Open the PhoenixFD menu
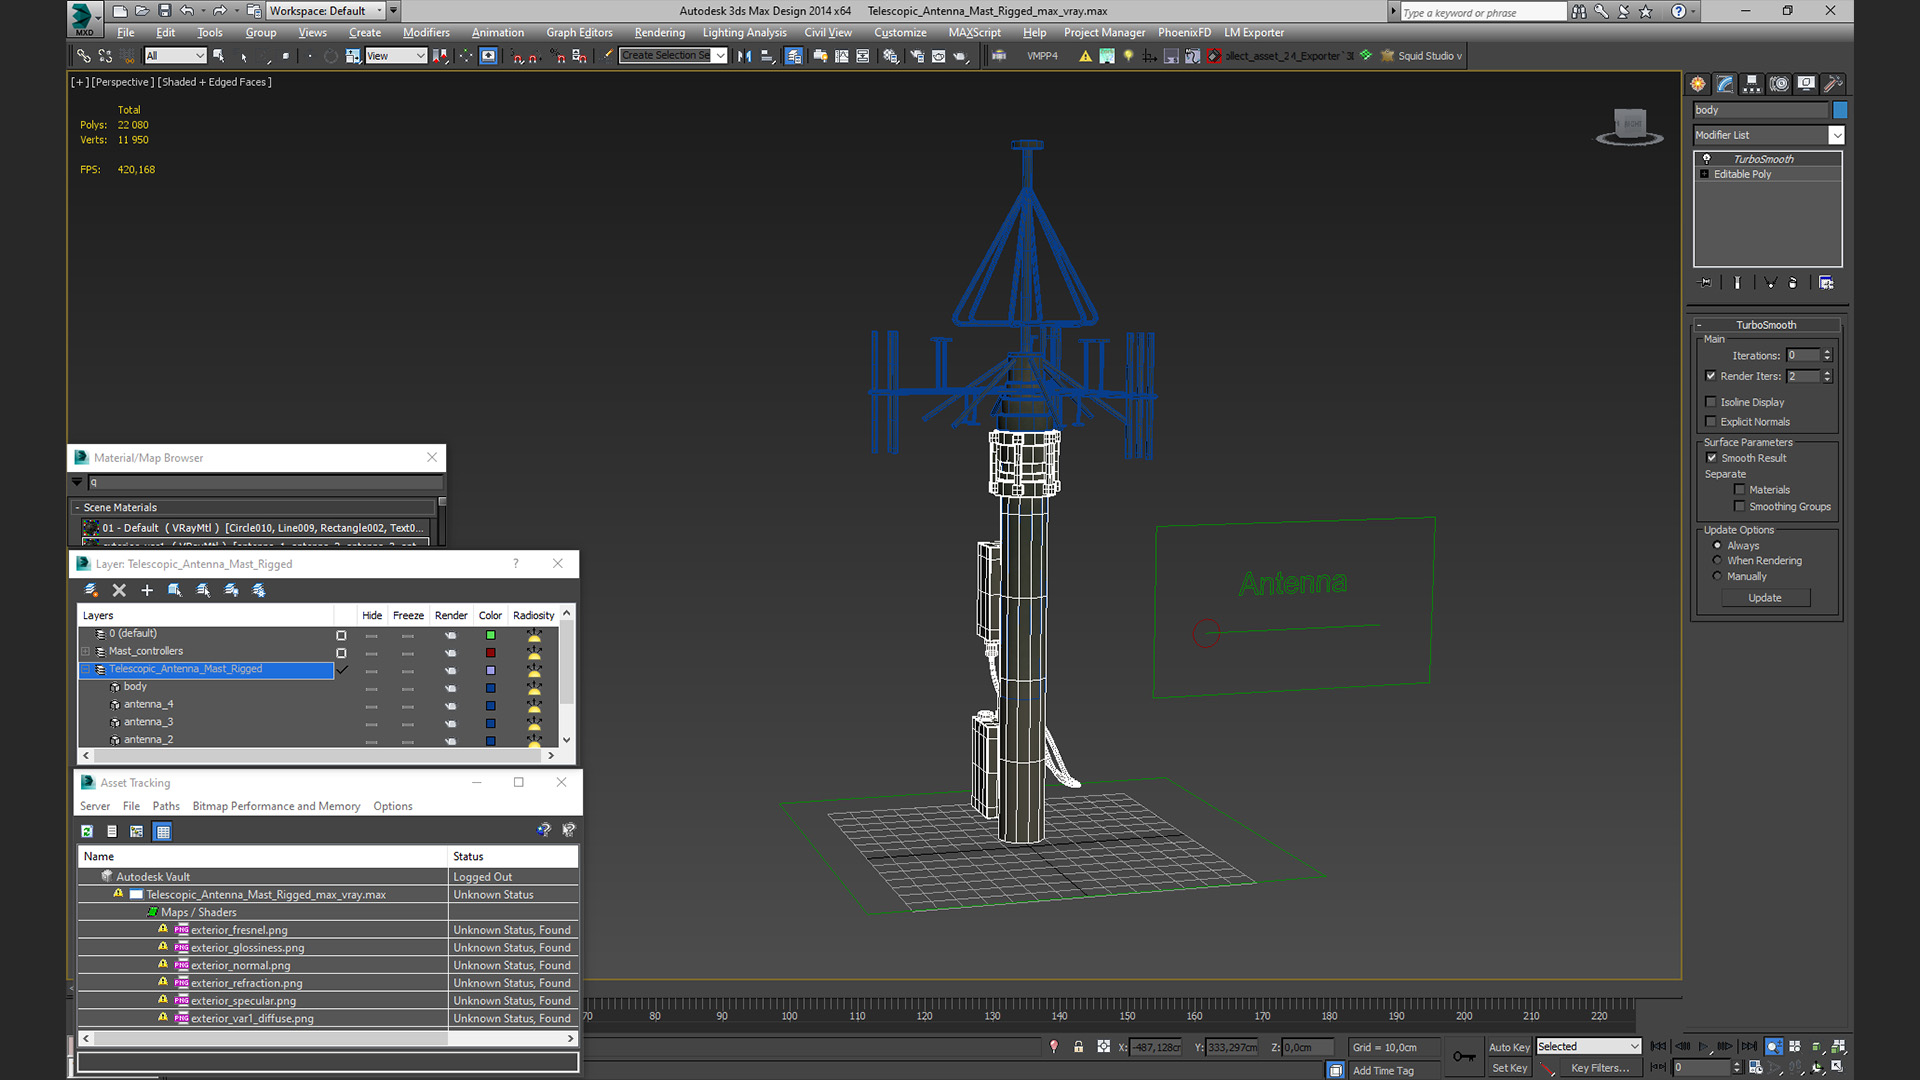1920x1080 pixels. coord(1184,33)
